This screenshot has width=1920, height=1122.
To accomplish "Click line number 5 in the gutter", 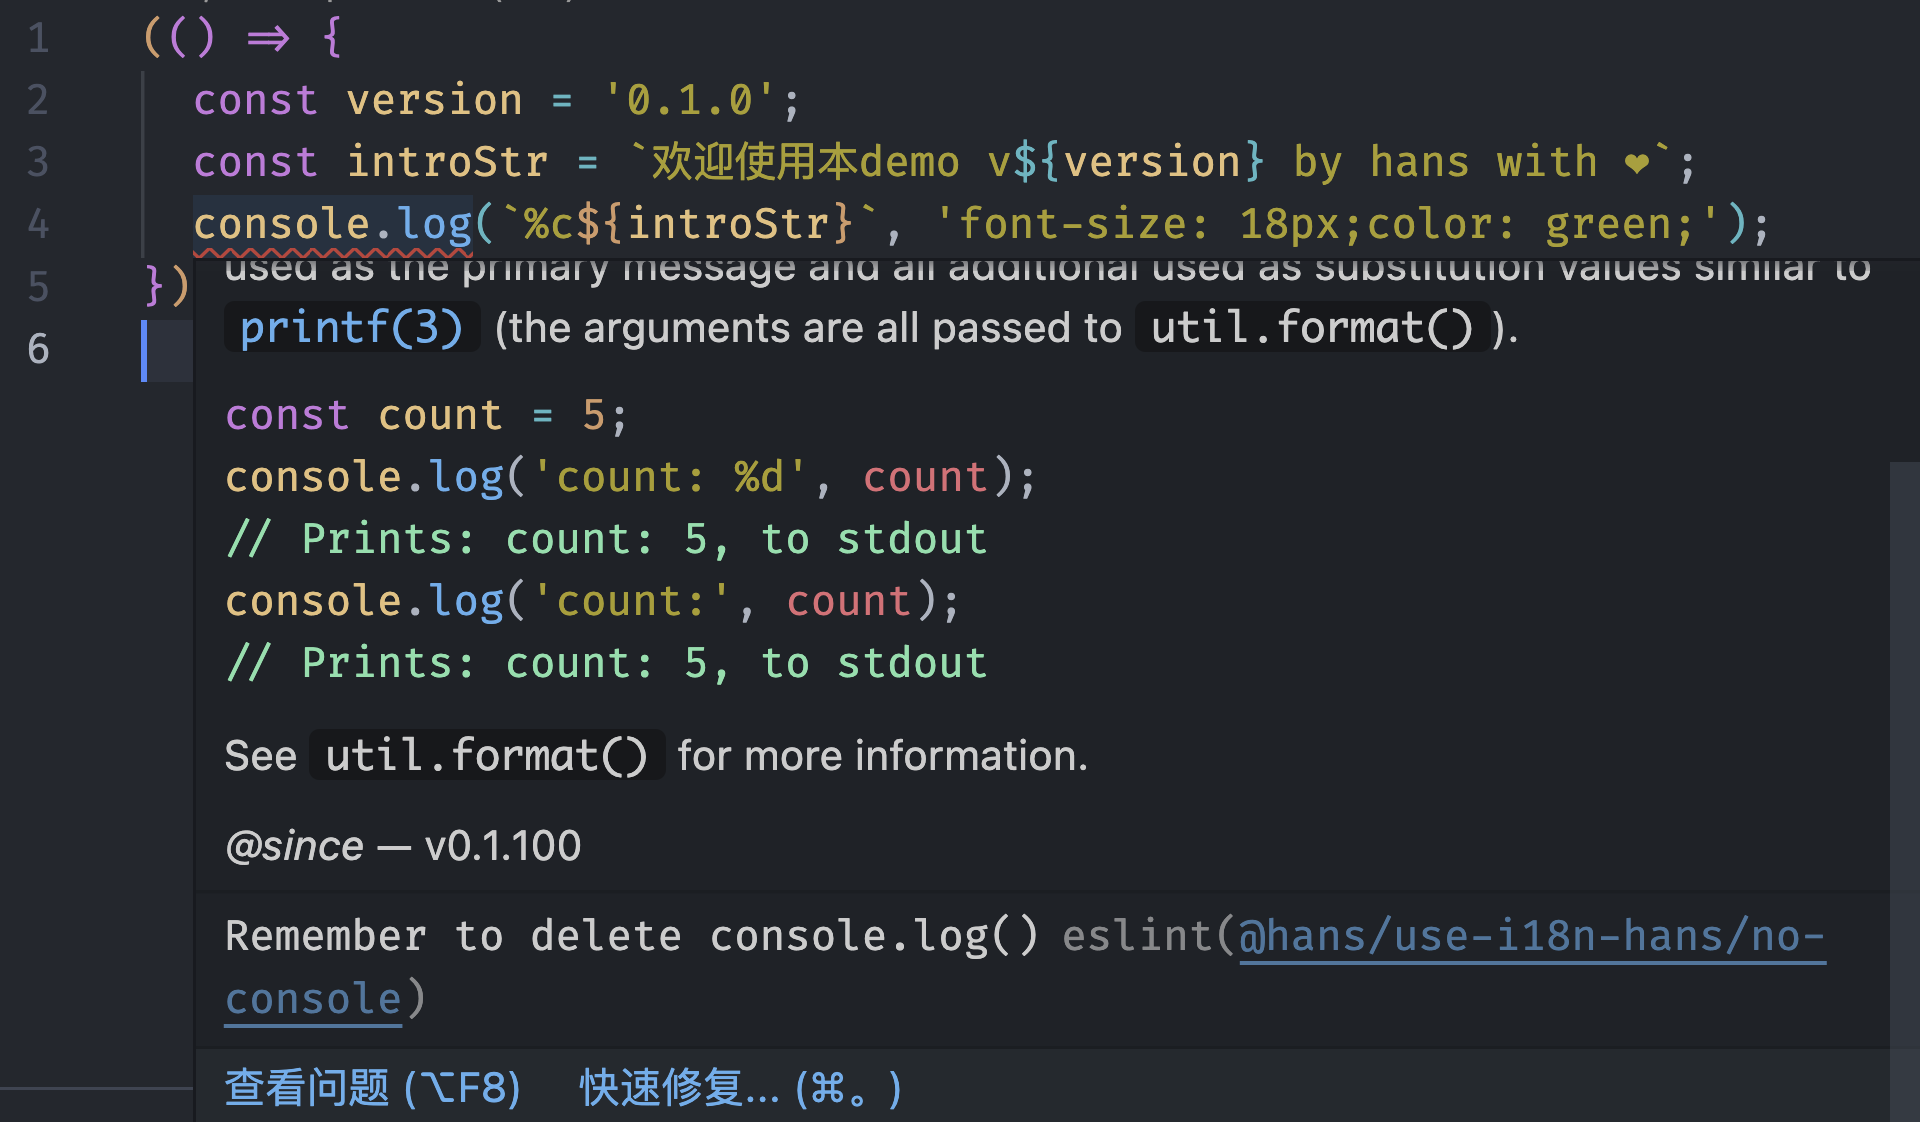I will pyautogui.click(x=38, y=288).
